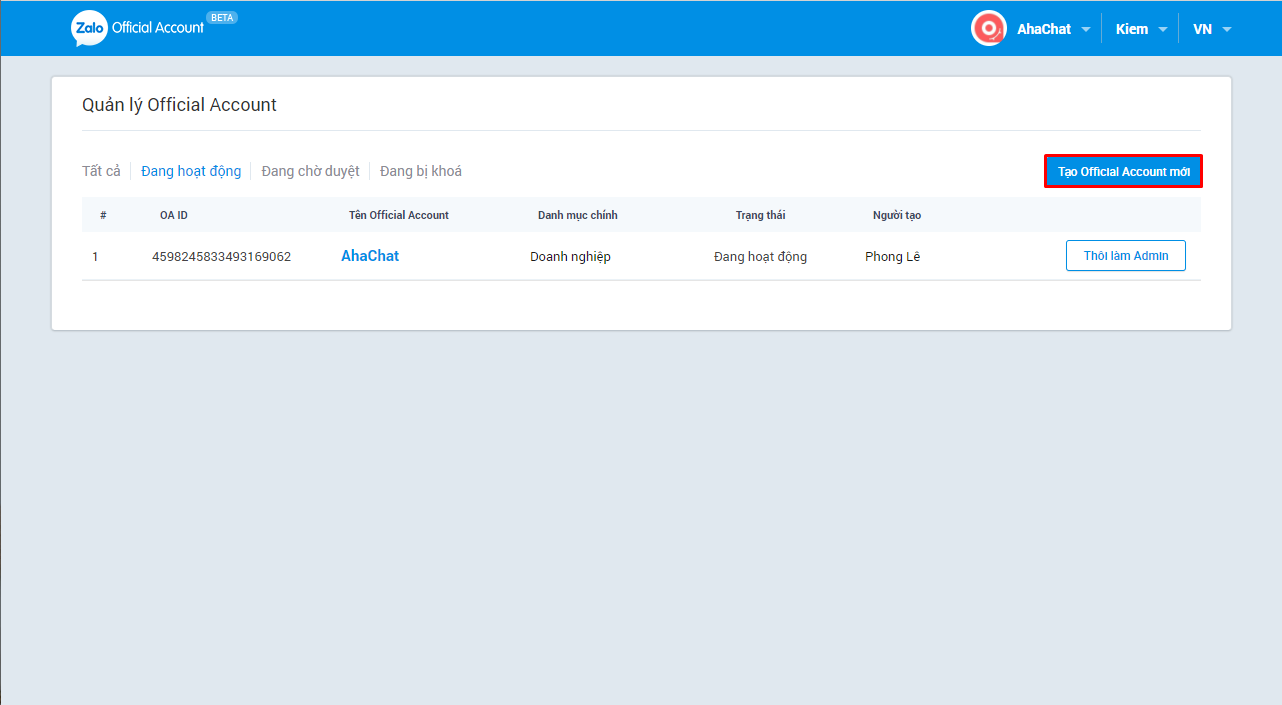1282x705 pixels.
Task: Click the Quản lý Official Account heading
Action: point(179,105)
